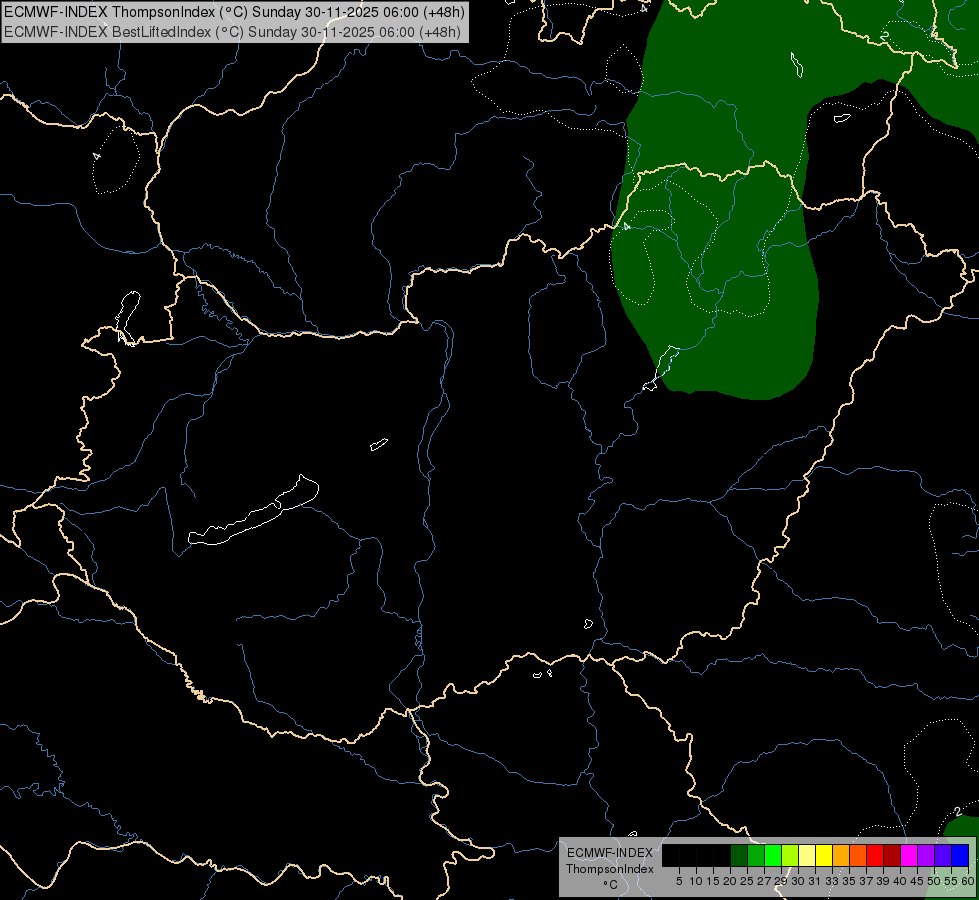Click the legend scale value "50"
The height and width of the screenshot is (900, 979).
coord(934,881)
